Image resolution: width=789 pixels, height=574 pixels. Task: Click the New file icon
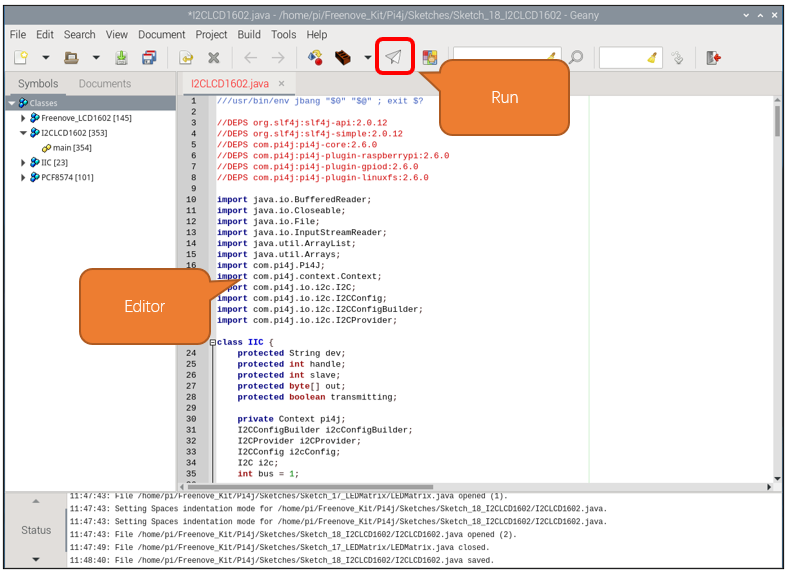21,57
